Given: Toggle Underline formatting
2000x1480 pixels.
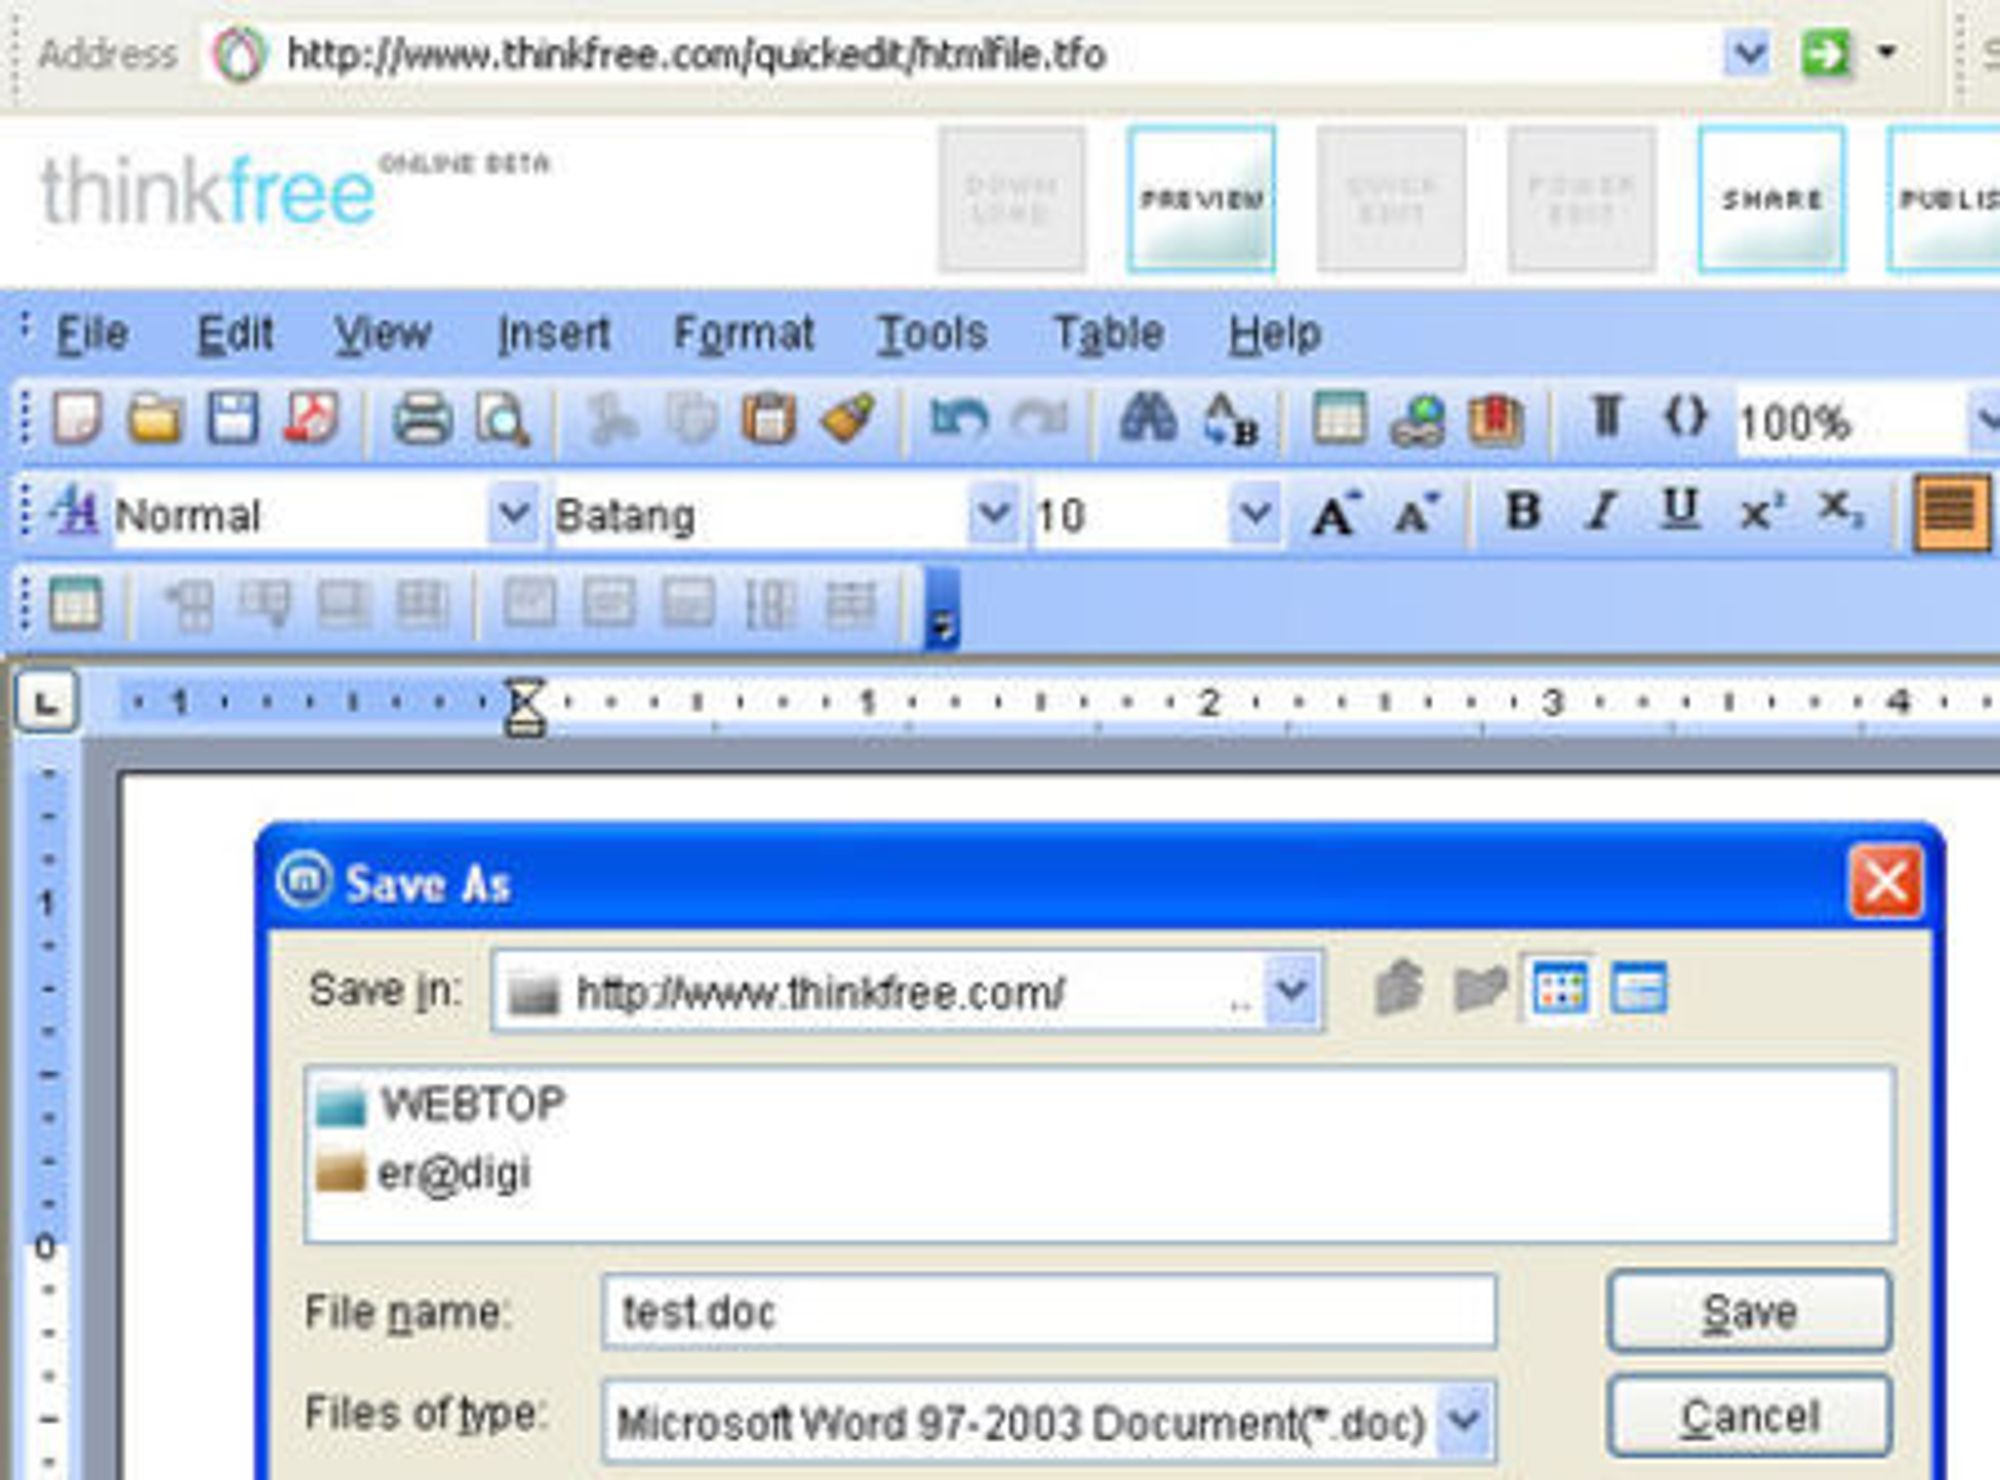Looking at the screenshot, I should point(1680,510).
